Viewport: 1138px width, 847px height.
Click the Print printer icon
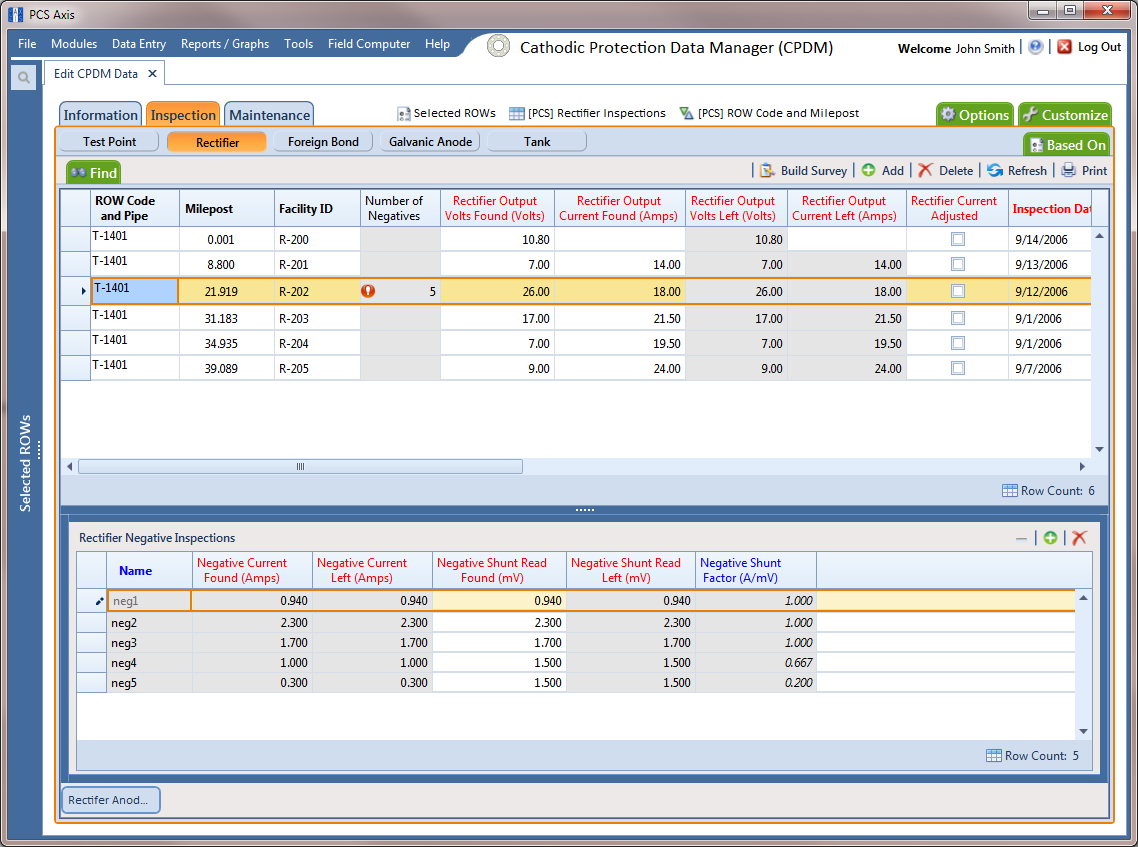(1068, 170)
